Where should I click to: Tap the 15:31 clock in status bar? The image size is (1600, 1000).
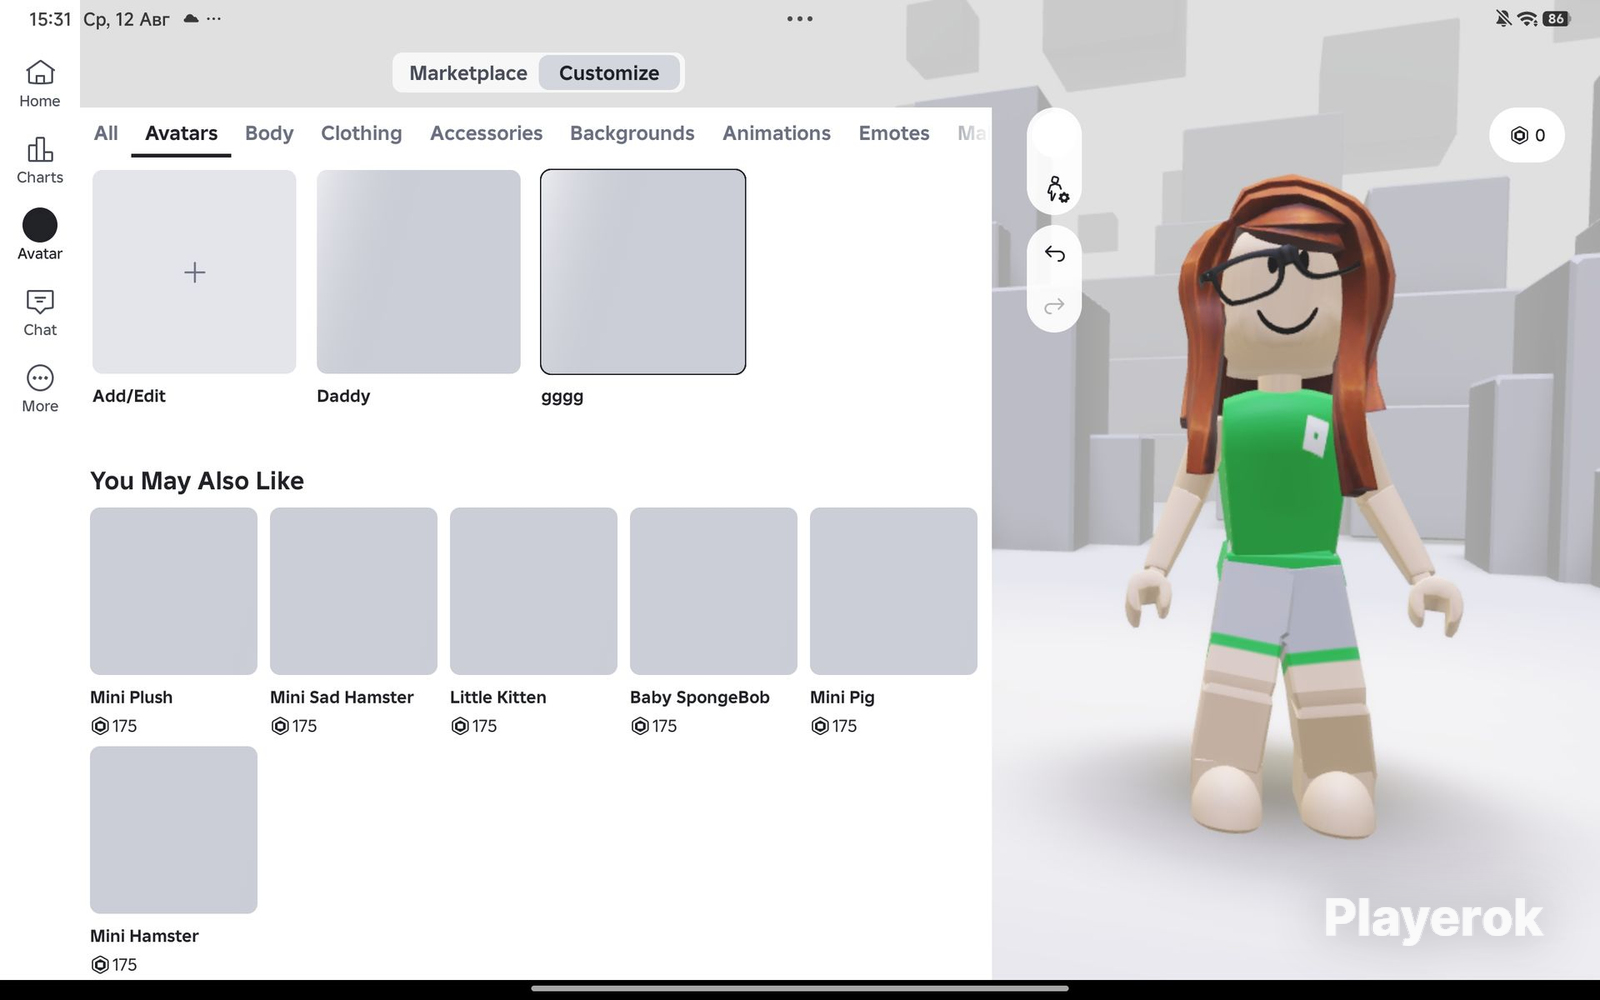[50, 19]
